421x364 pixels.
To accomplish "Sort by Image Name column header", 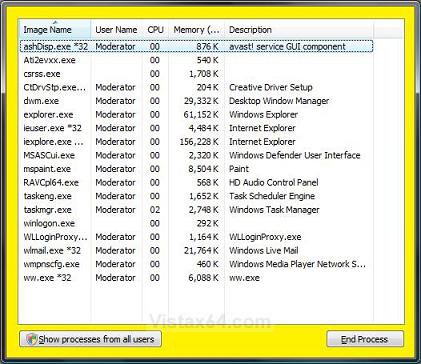I will pos(55,30).
